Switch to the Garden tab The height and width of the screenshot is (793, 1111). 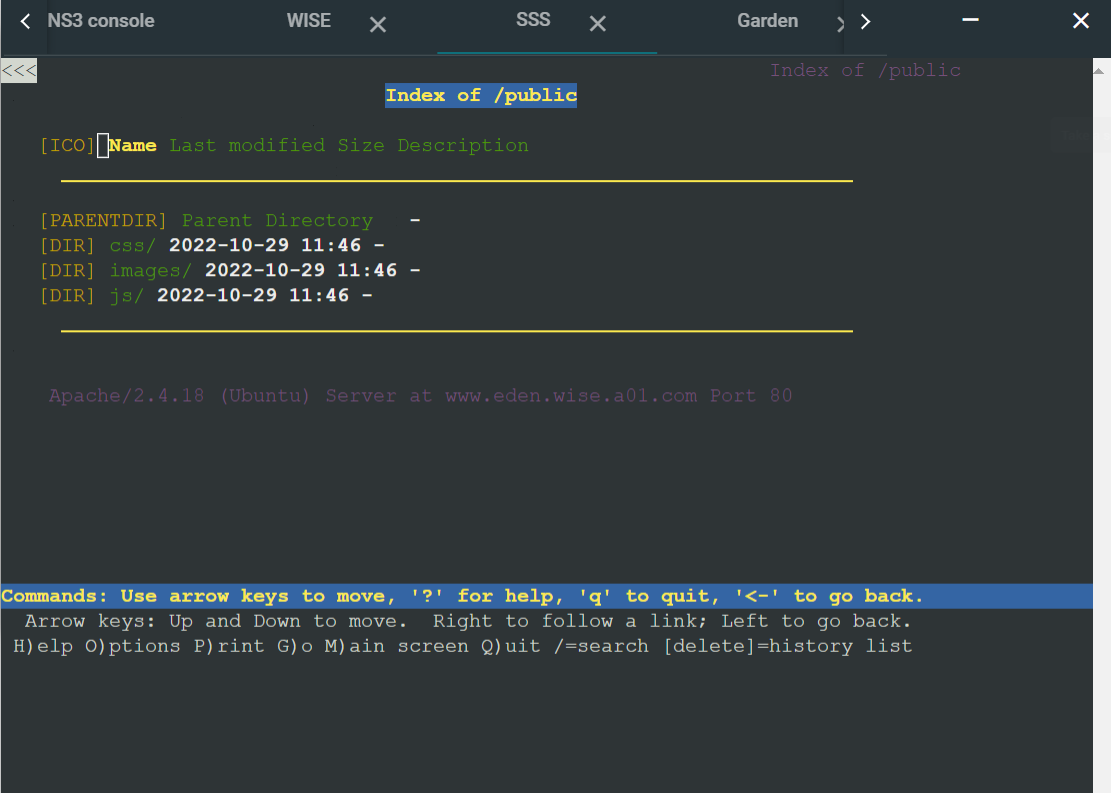coord(767,20)
